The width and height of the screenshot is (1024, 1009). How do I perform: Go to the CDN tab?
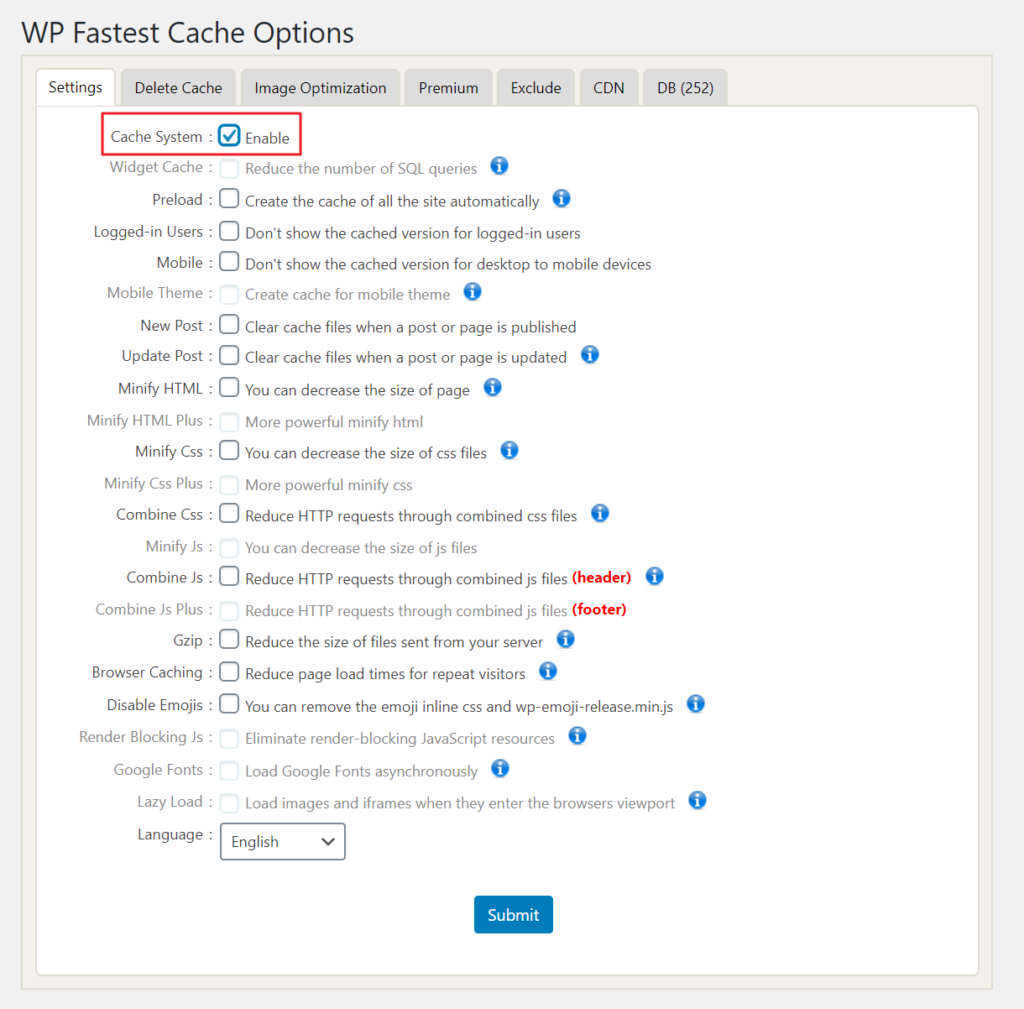tap(608, 88)
